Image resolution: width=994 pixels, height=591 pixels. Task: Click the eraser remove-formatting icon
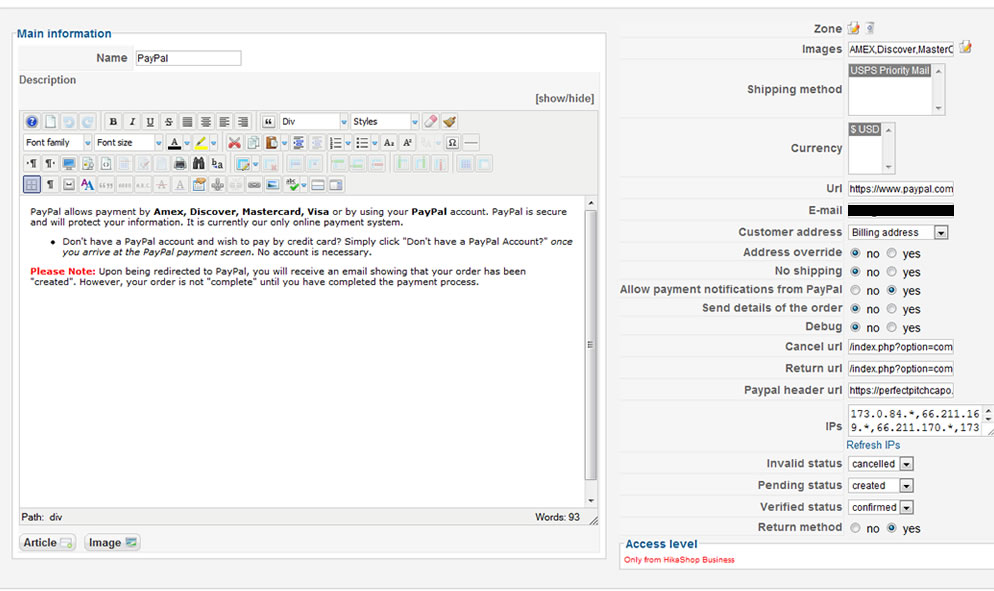tap(430, 121)
